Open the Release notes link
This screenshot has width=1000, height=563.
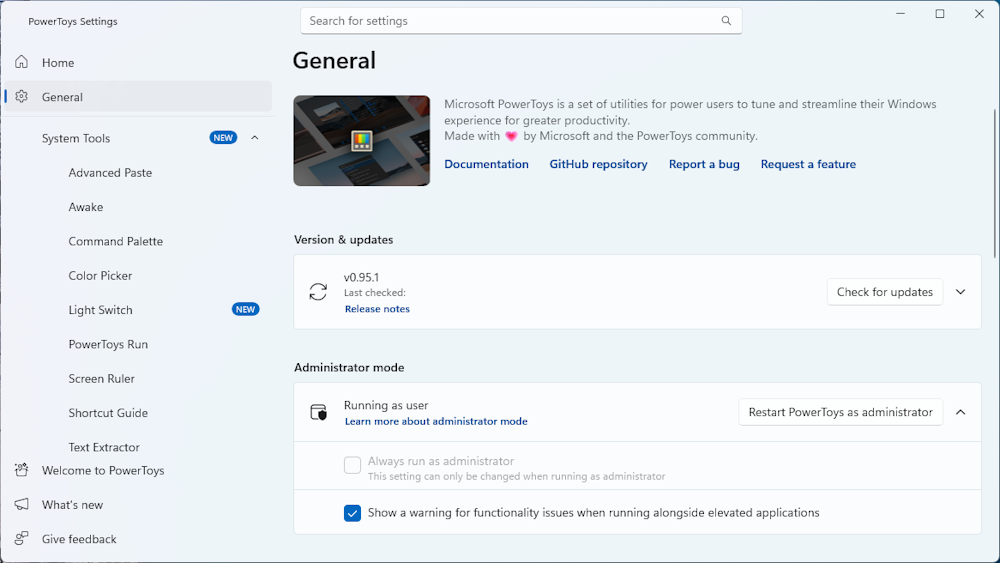click(x=377, y=309)
